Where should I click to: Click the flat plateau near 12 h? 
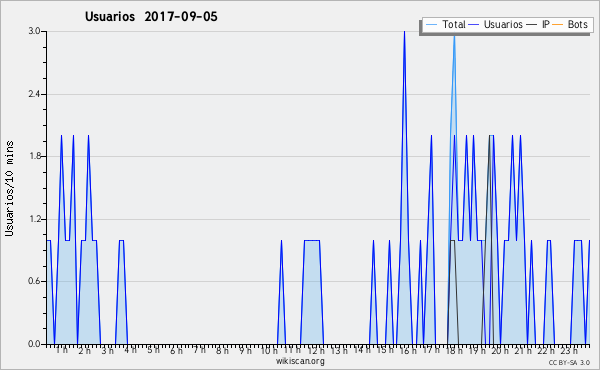(312, 240)
